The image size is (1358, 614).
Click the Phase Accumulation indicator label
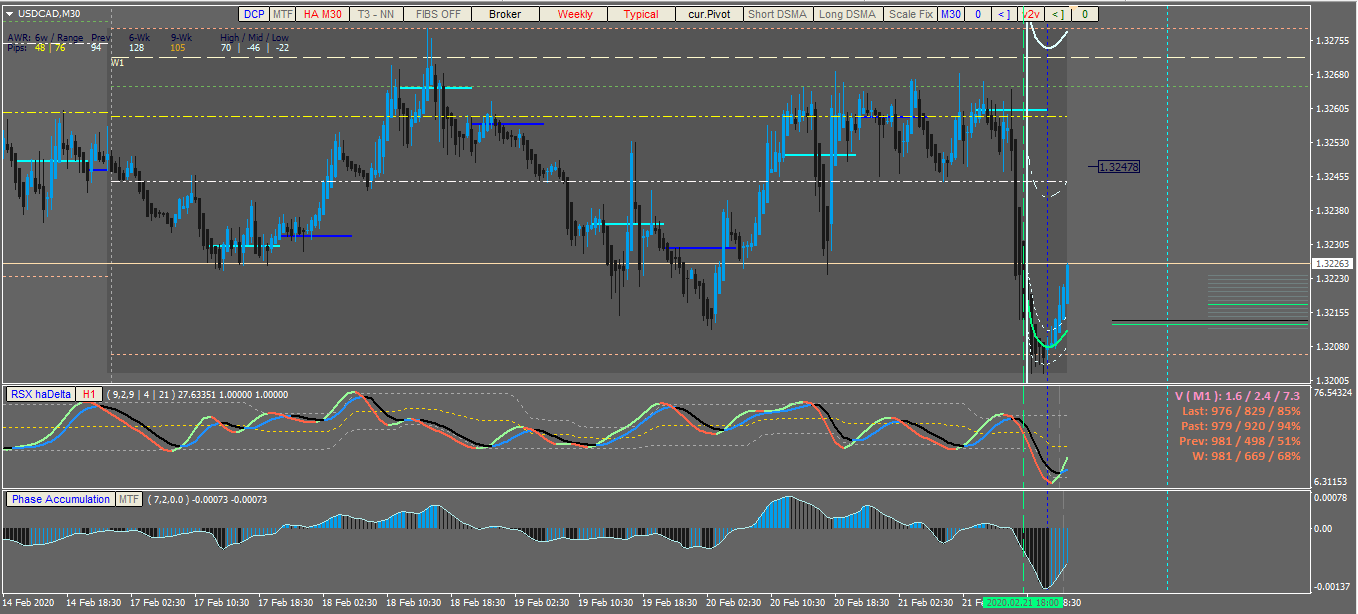pos(61,499)
